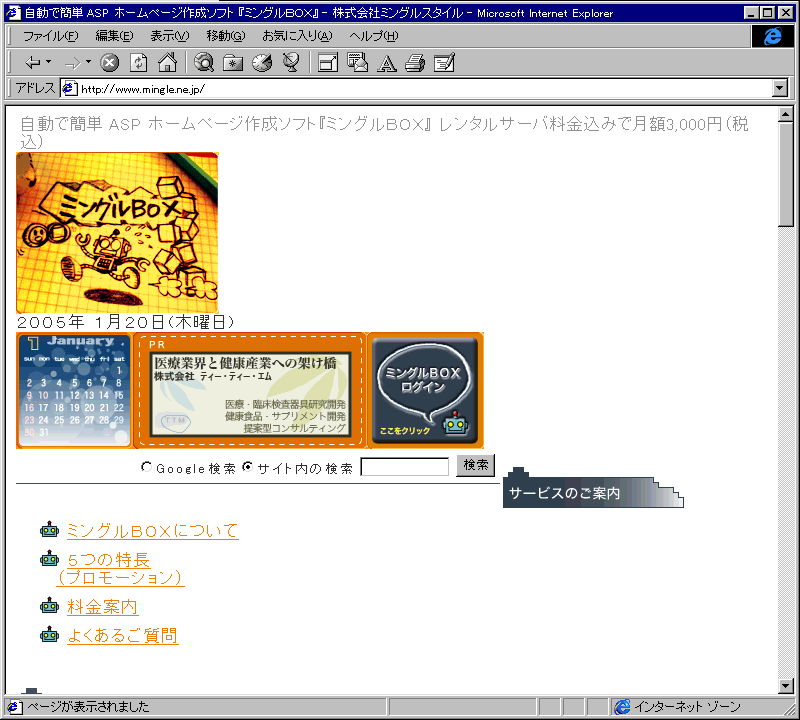Print the page using the printer icon
The width and height of the screenshot is (800, 720).
pos(415,63)
